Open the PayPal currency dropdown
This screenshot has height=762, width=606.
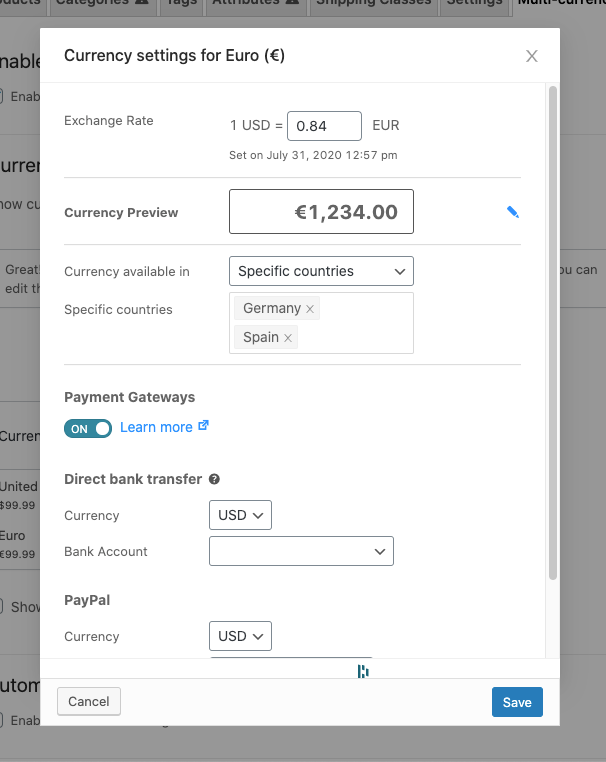click(x=240, y=636)
